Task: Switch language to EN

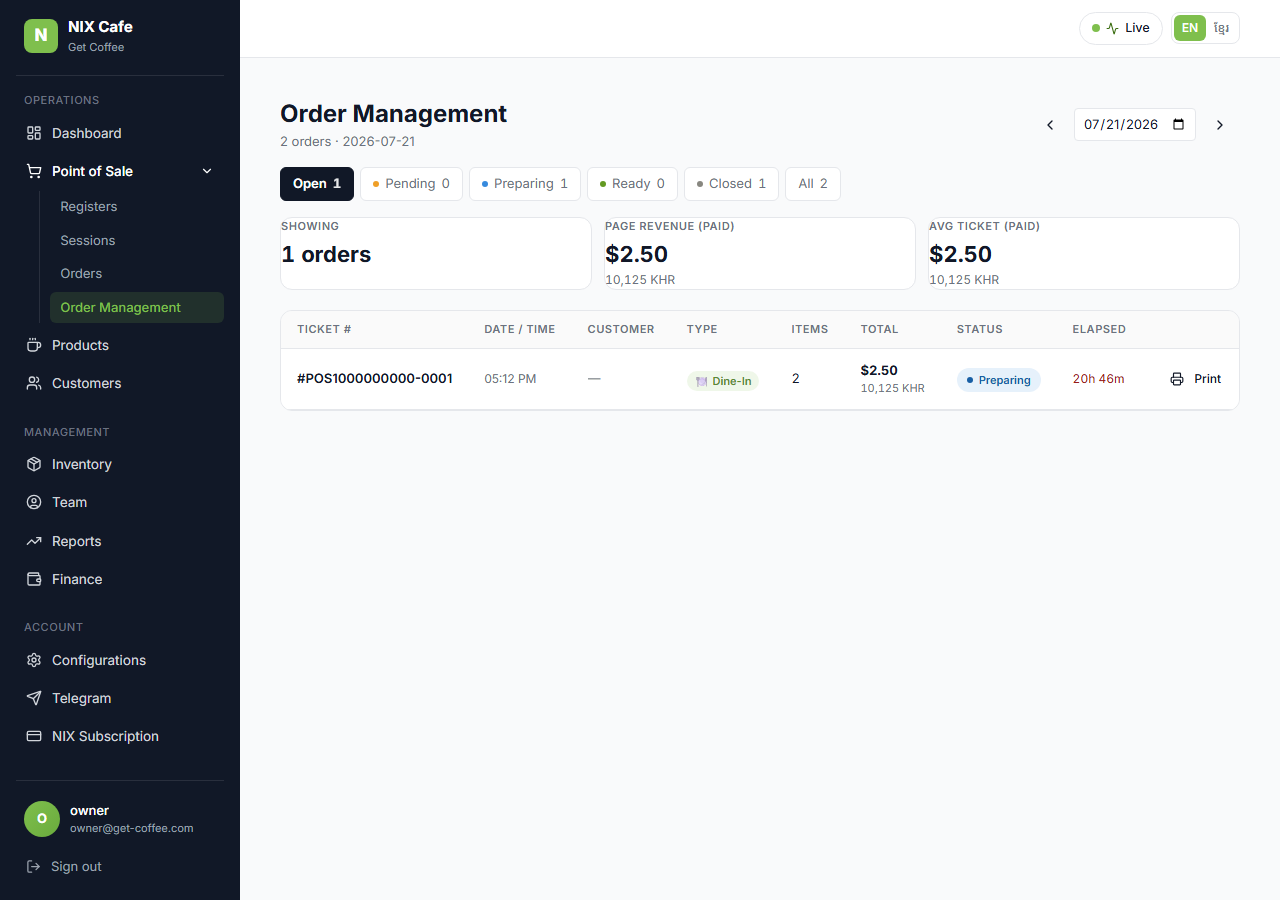Action: (1190, 28)
